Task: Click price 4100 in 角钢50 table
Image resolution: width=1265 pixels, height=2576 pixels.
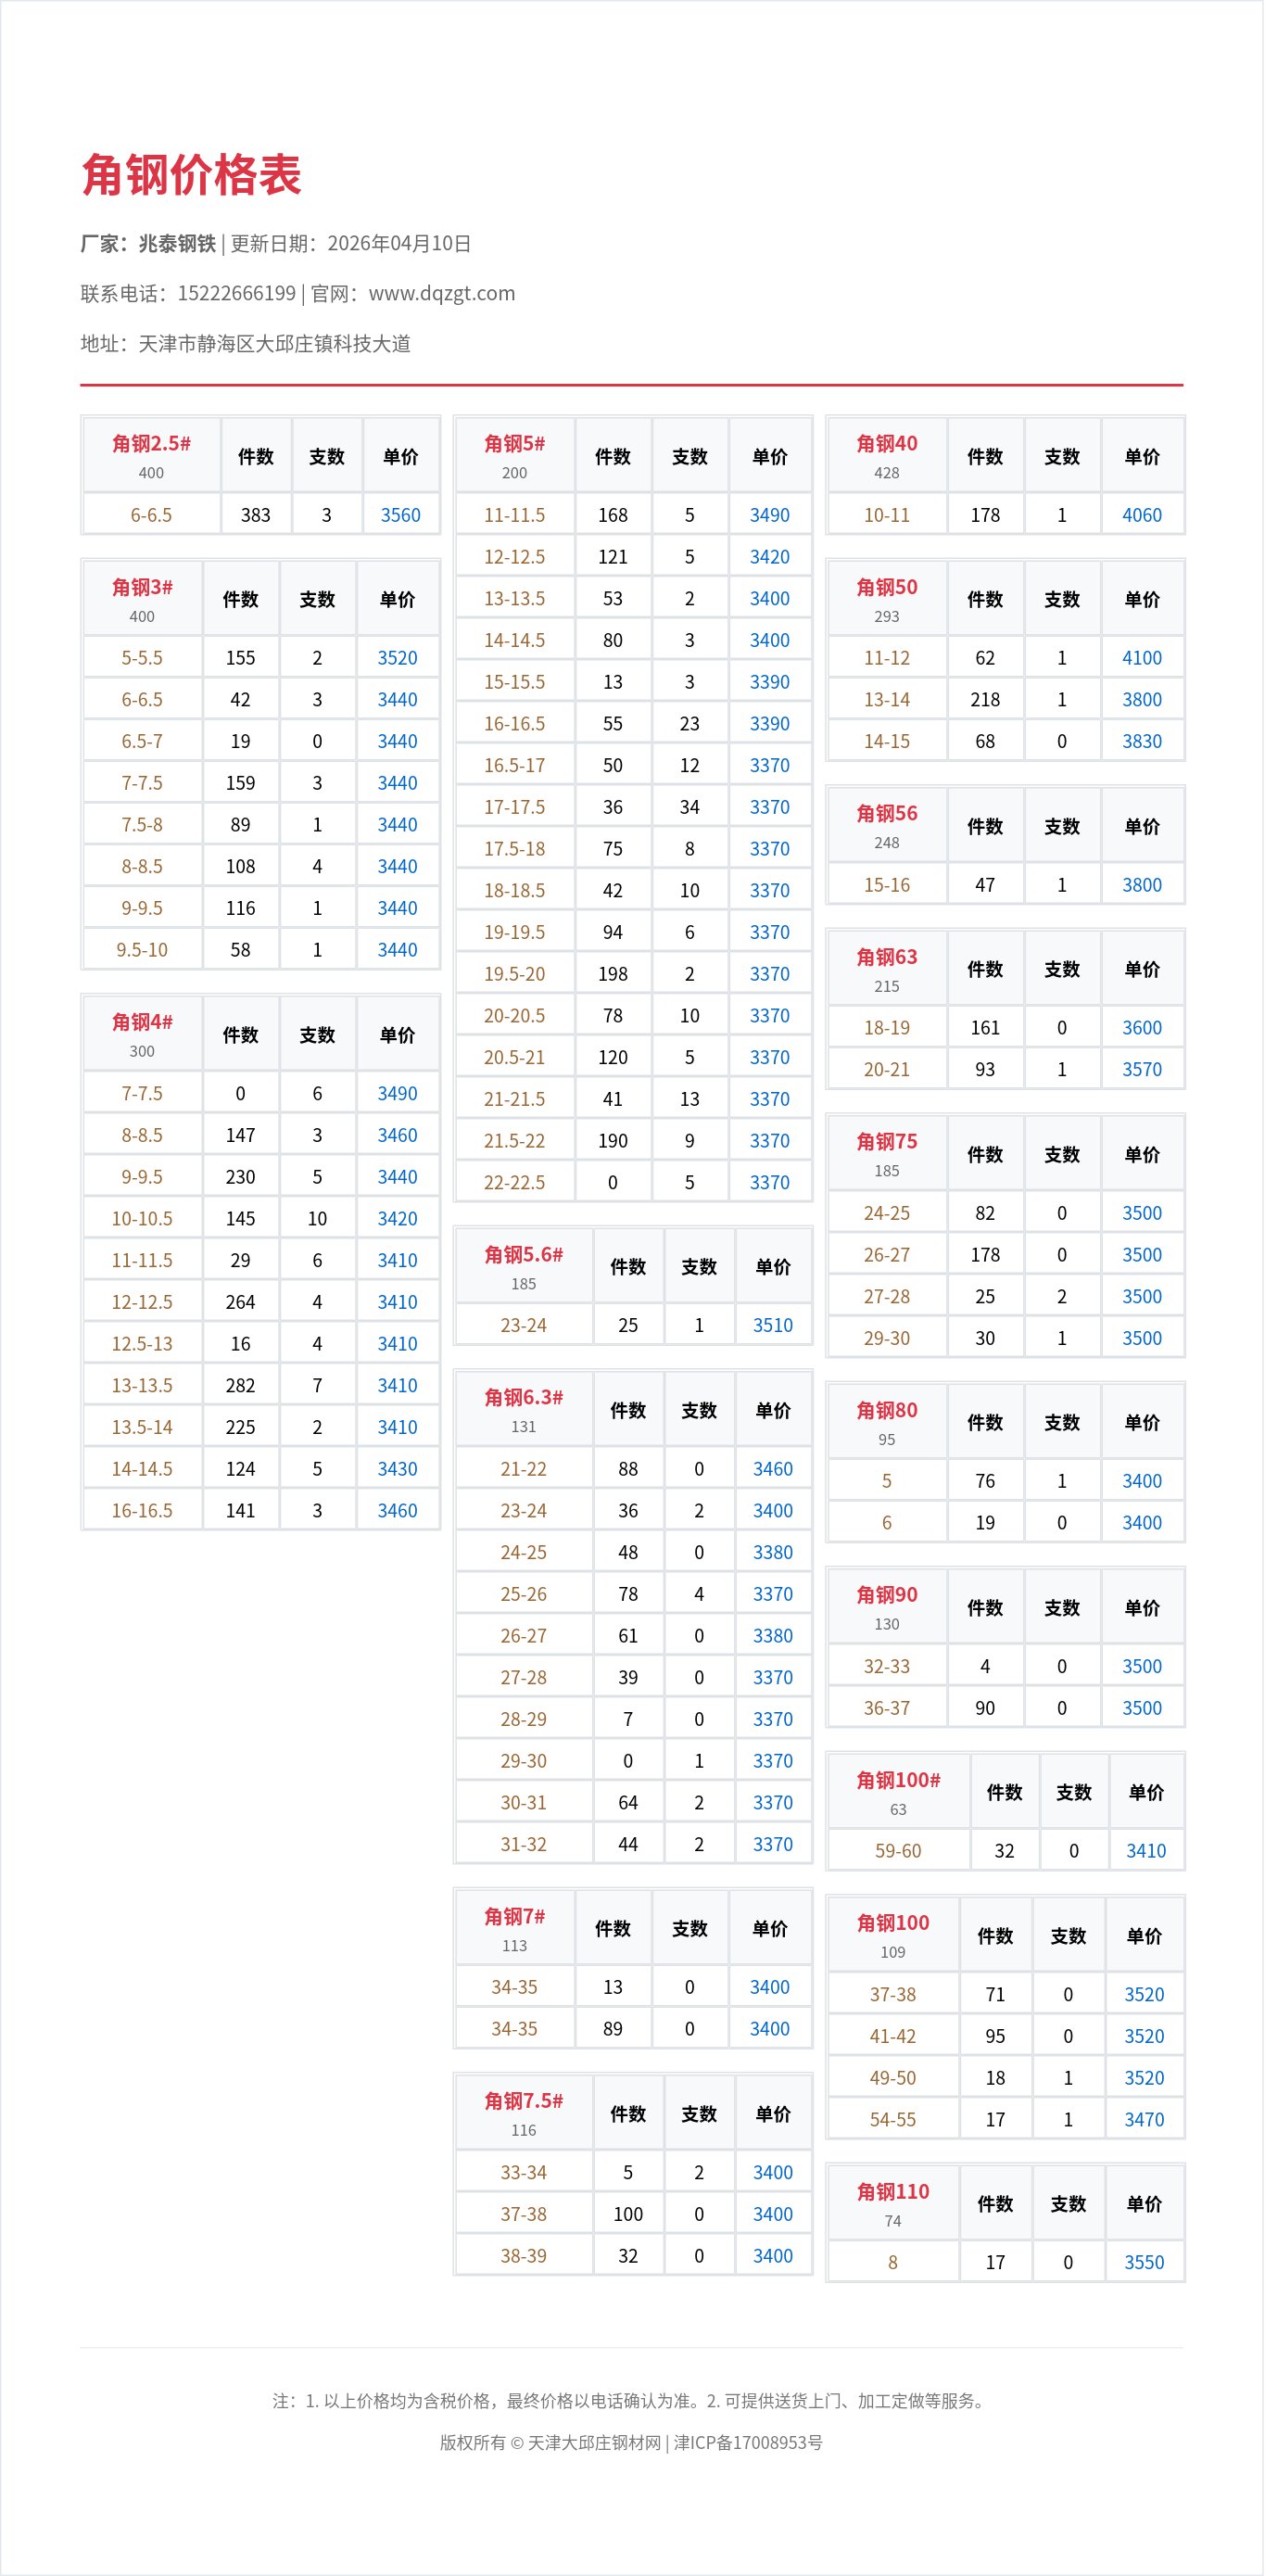Action: [x=1142, y=658]
